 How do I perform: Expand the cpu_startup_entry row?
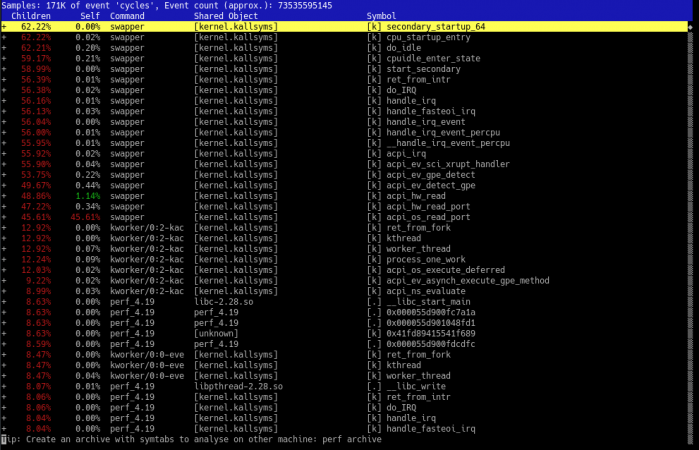4,37
